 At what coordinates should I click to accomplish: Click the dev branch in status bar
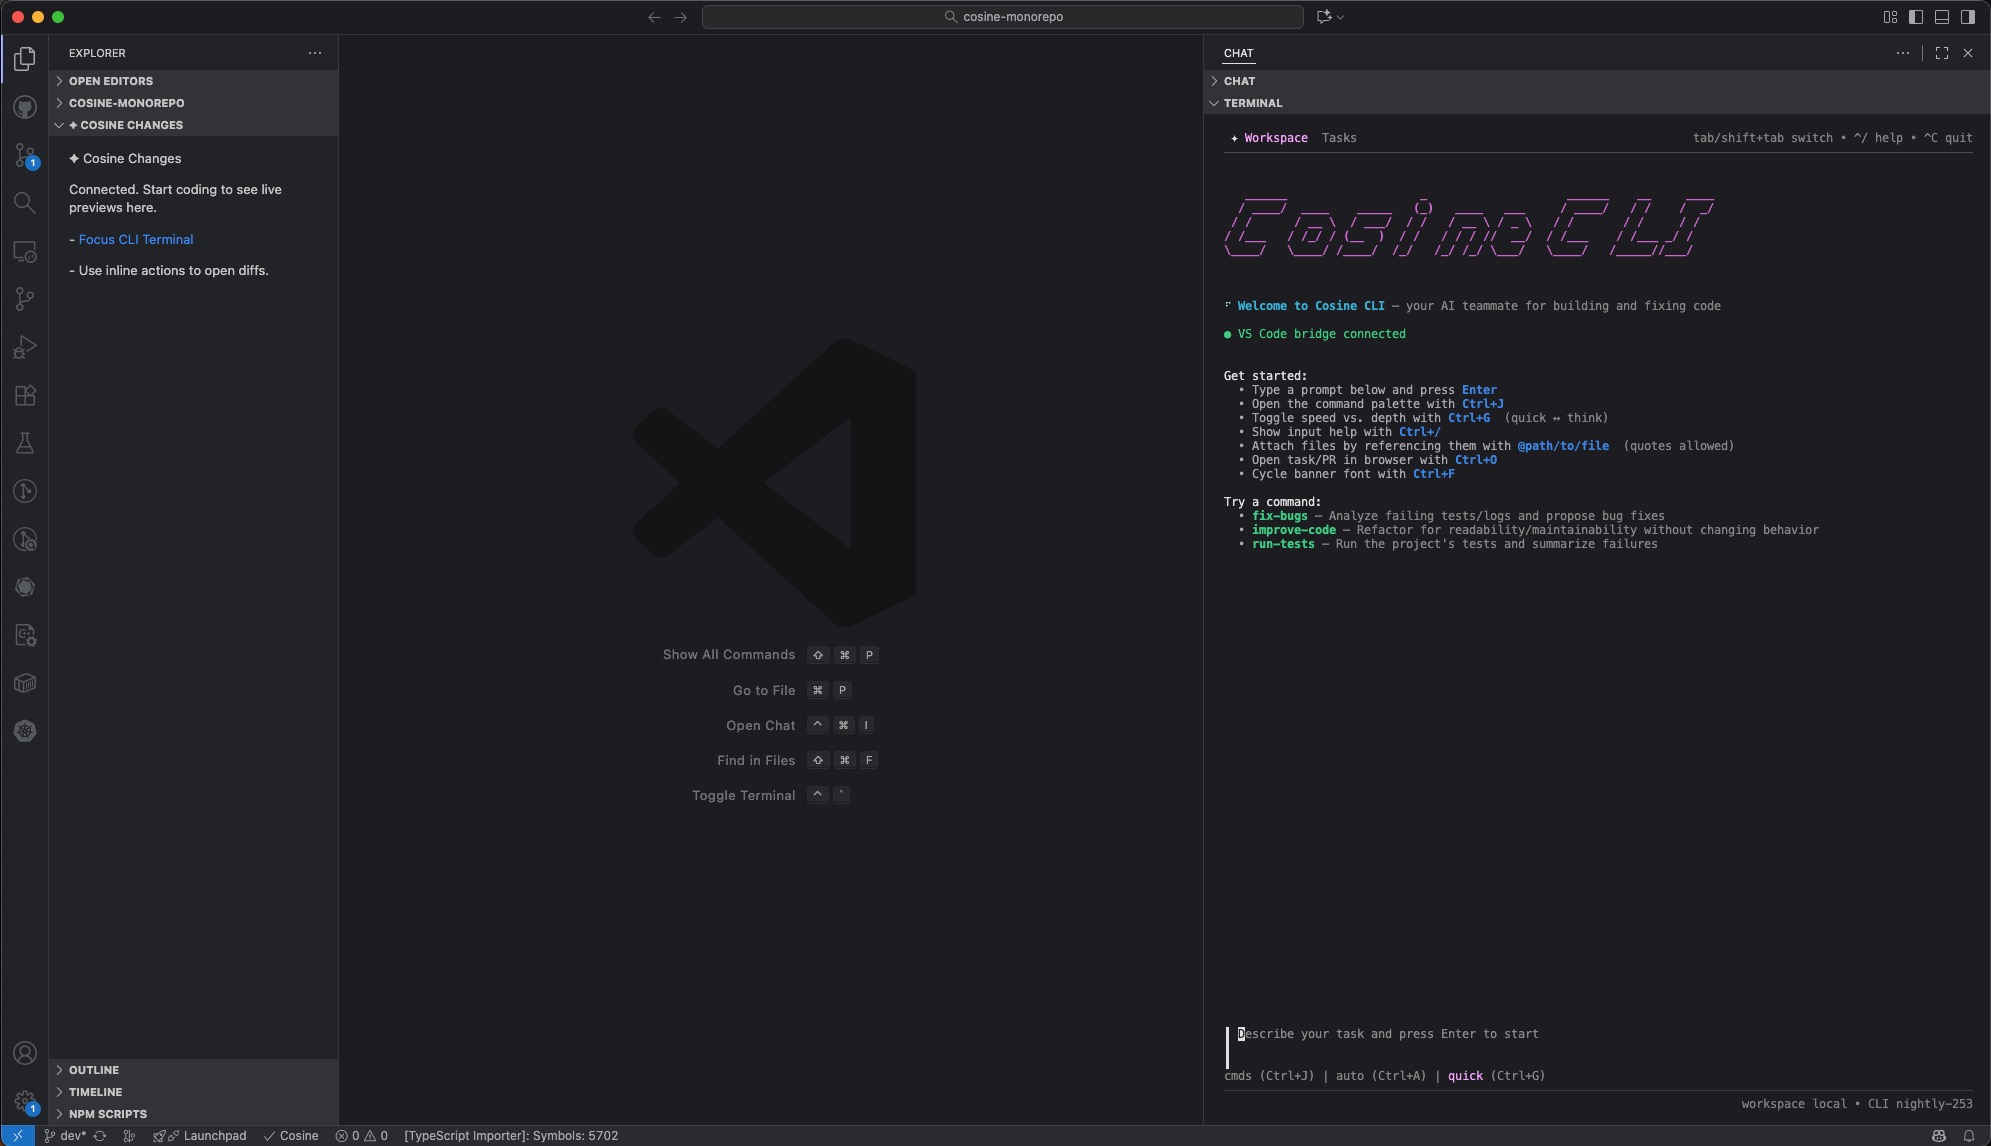66,1136
